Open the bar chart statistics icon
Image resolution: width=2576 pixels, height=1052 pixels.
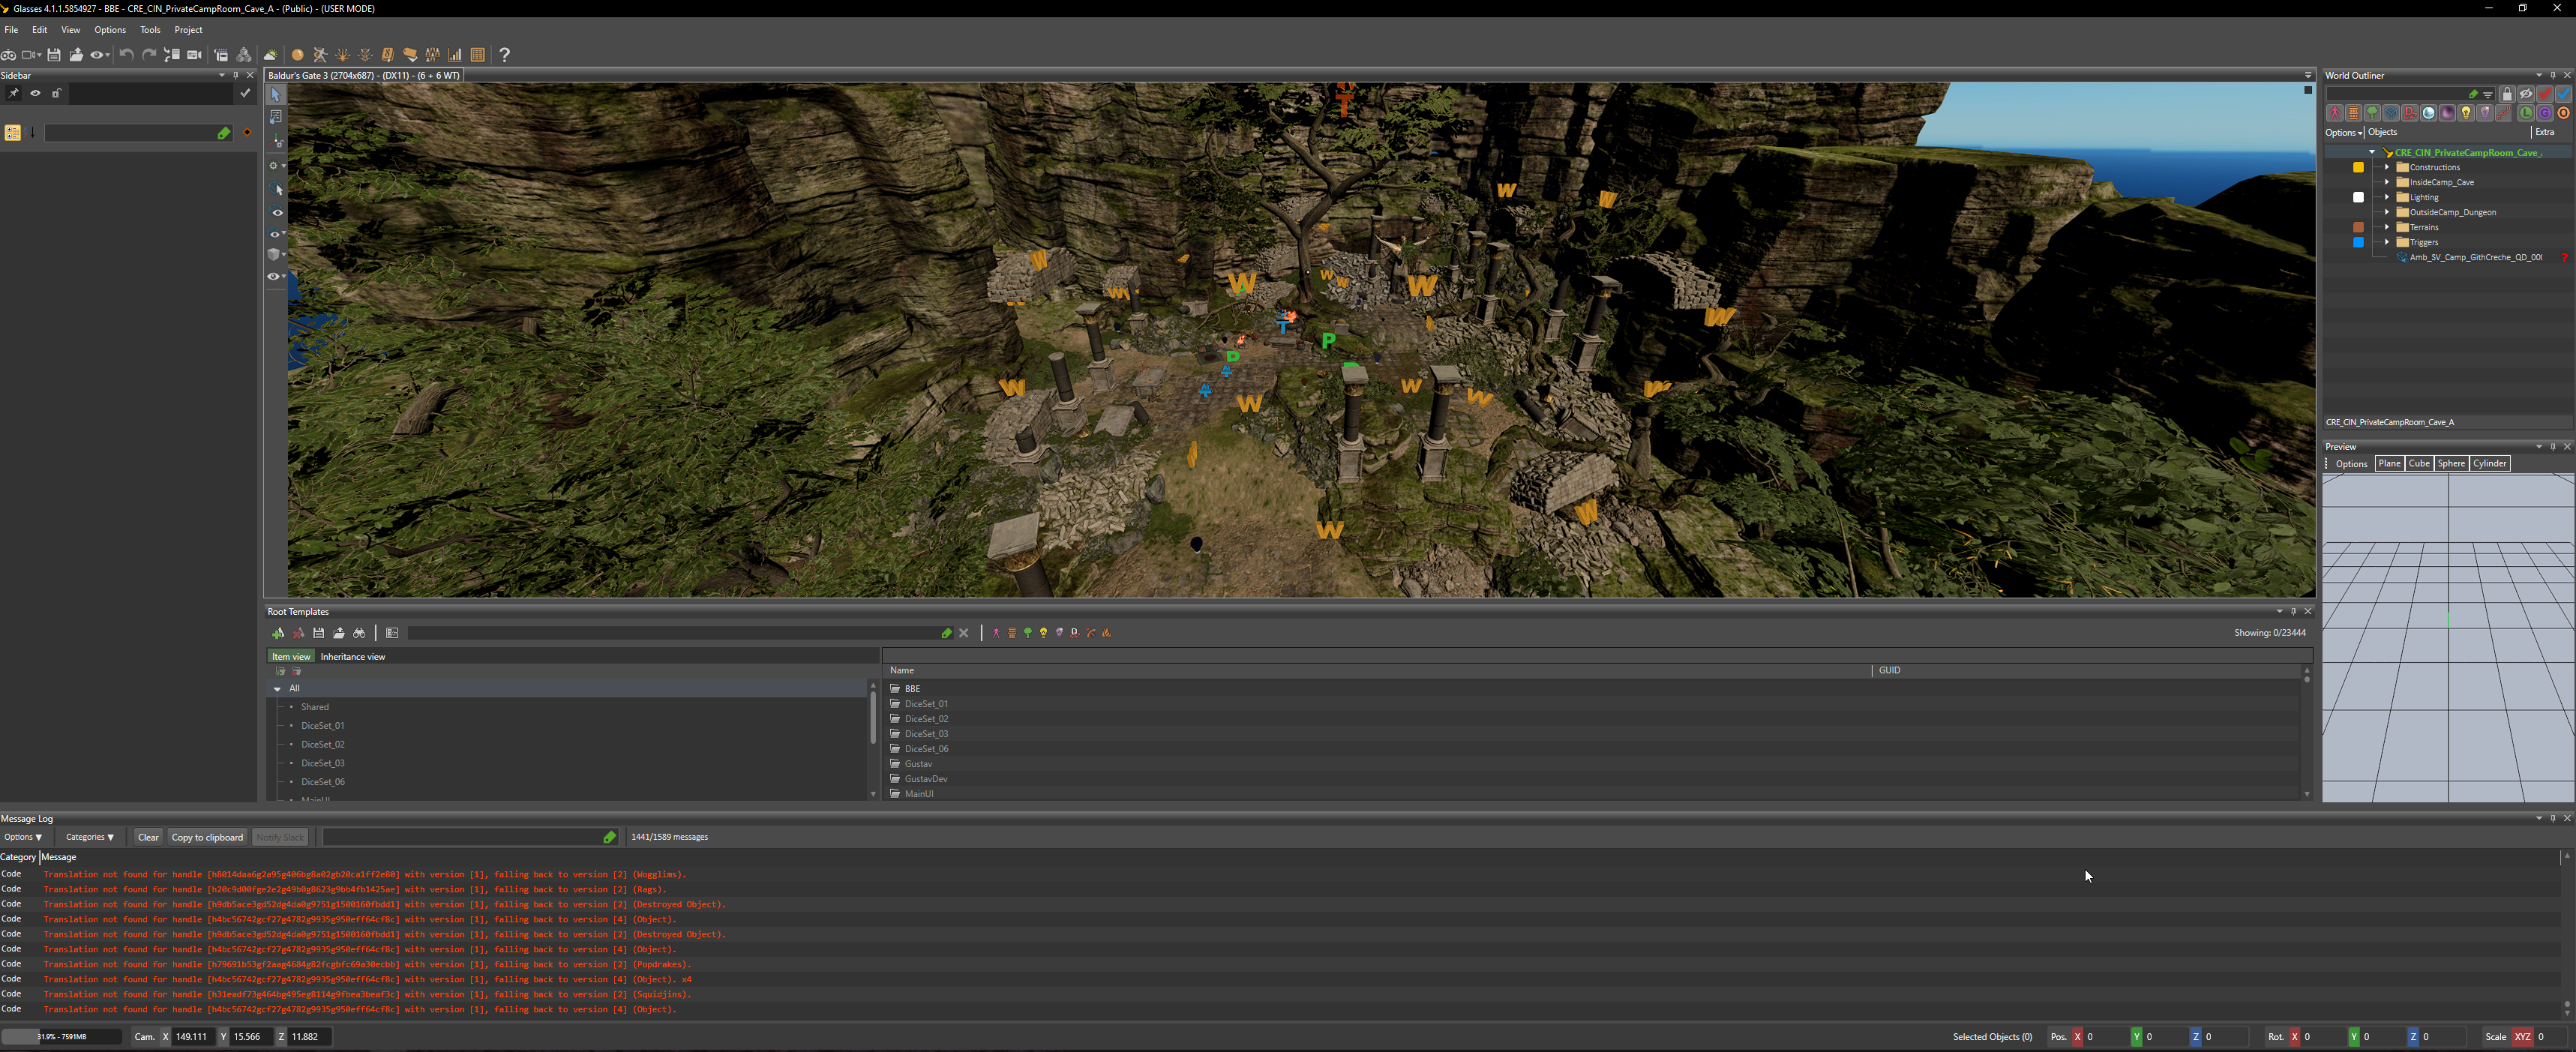(455, 55)
